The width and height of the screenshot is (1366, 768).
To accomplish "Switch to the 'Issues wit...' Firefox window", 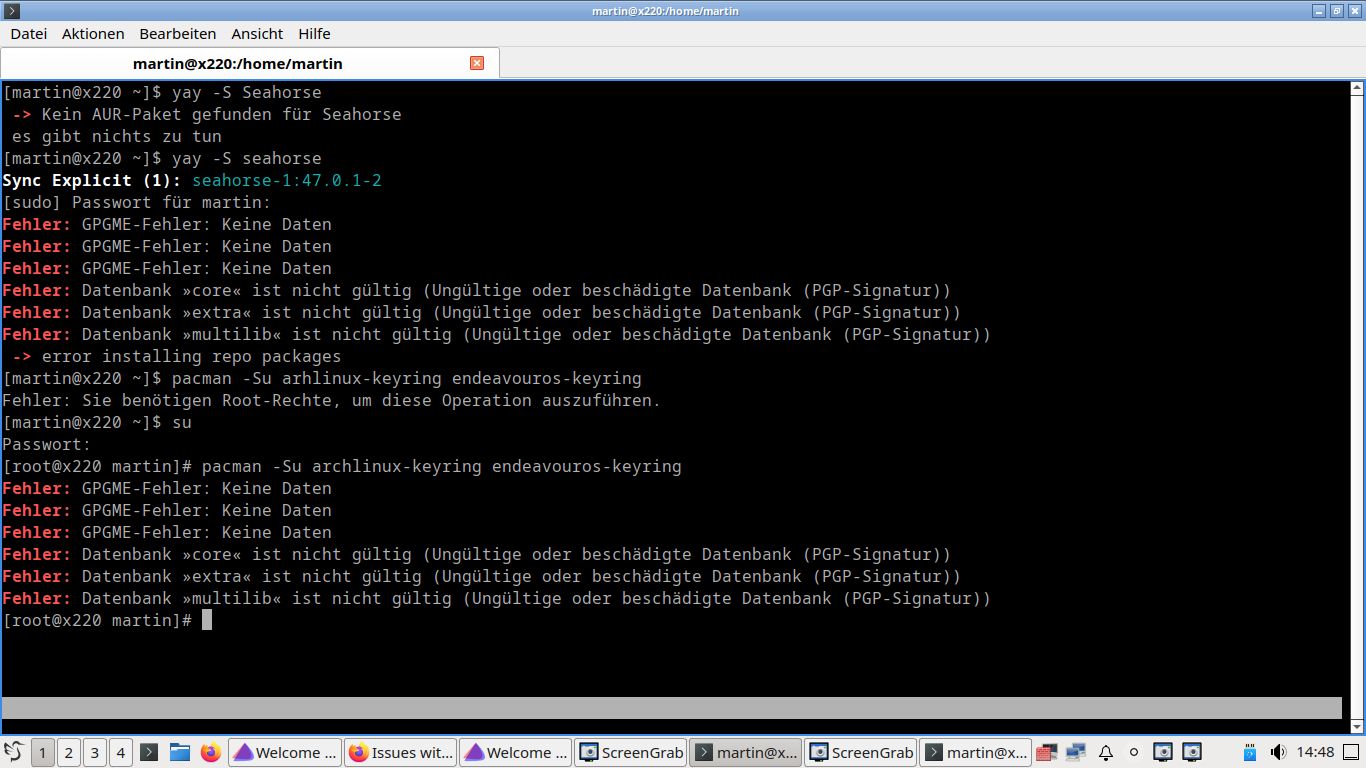I will coord(400,752).
